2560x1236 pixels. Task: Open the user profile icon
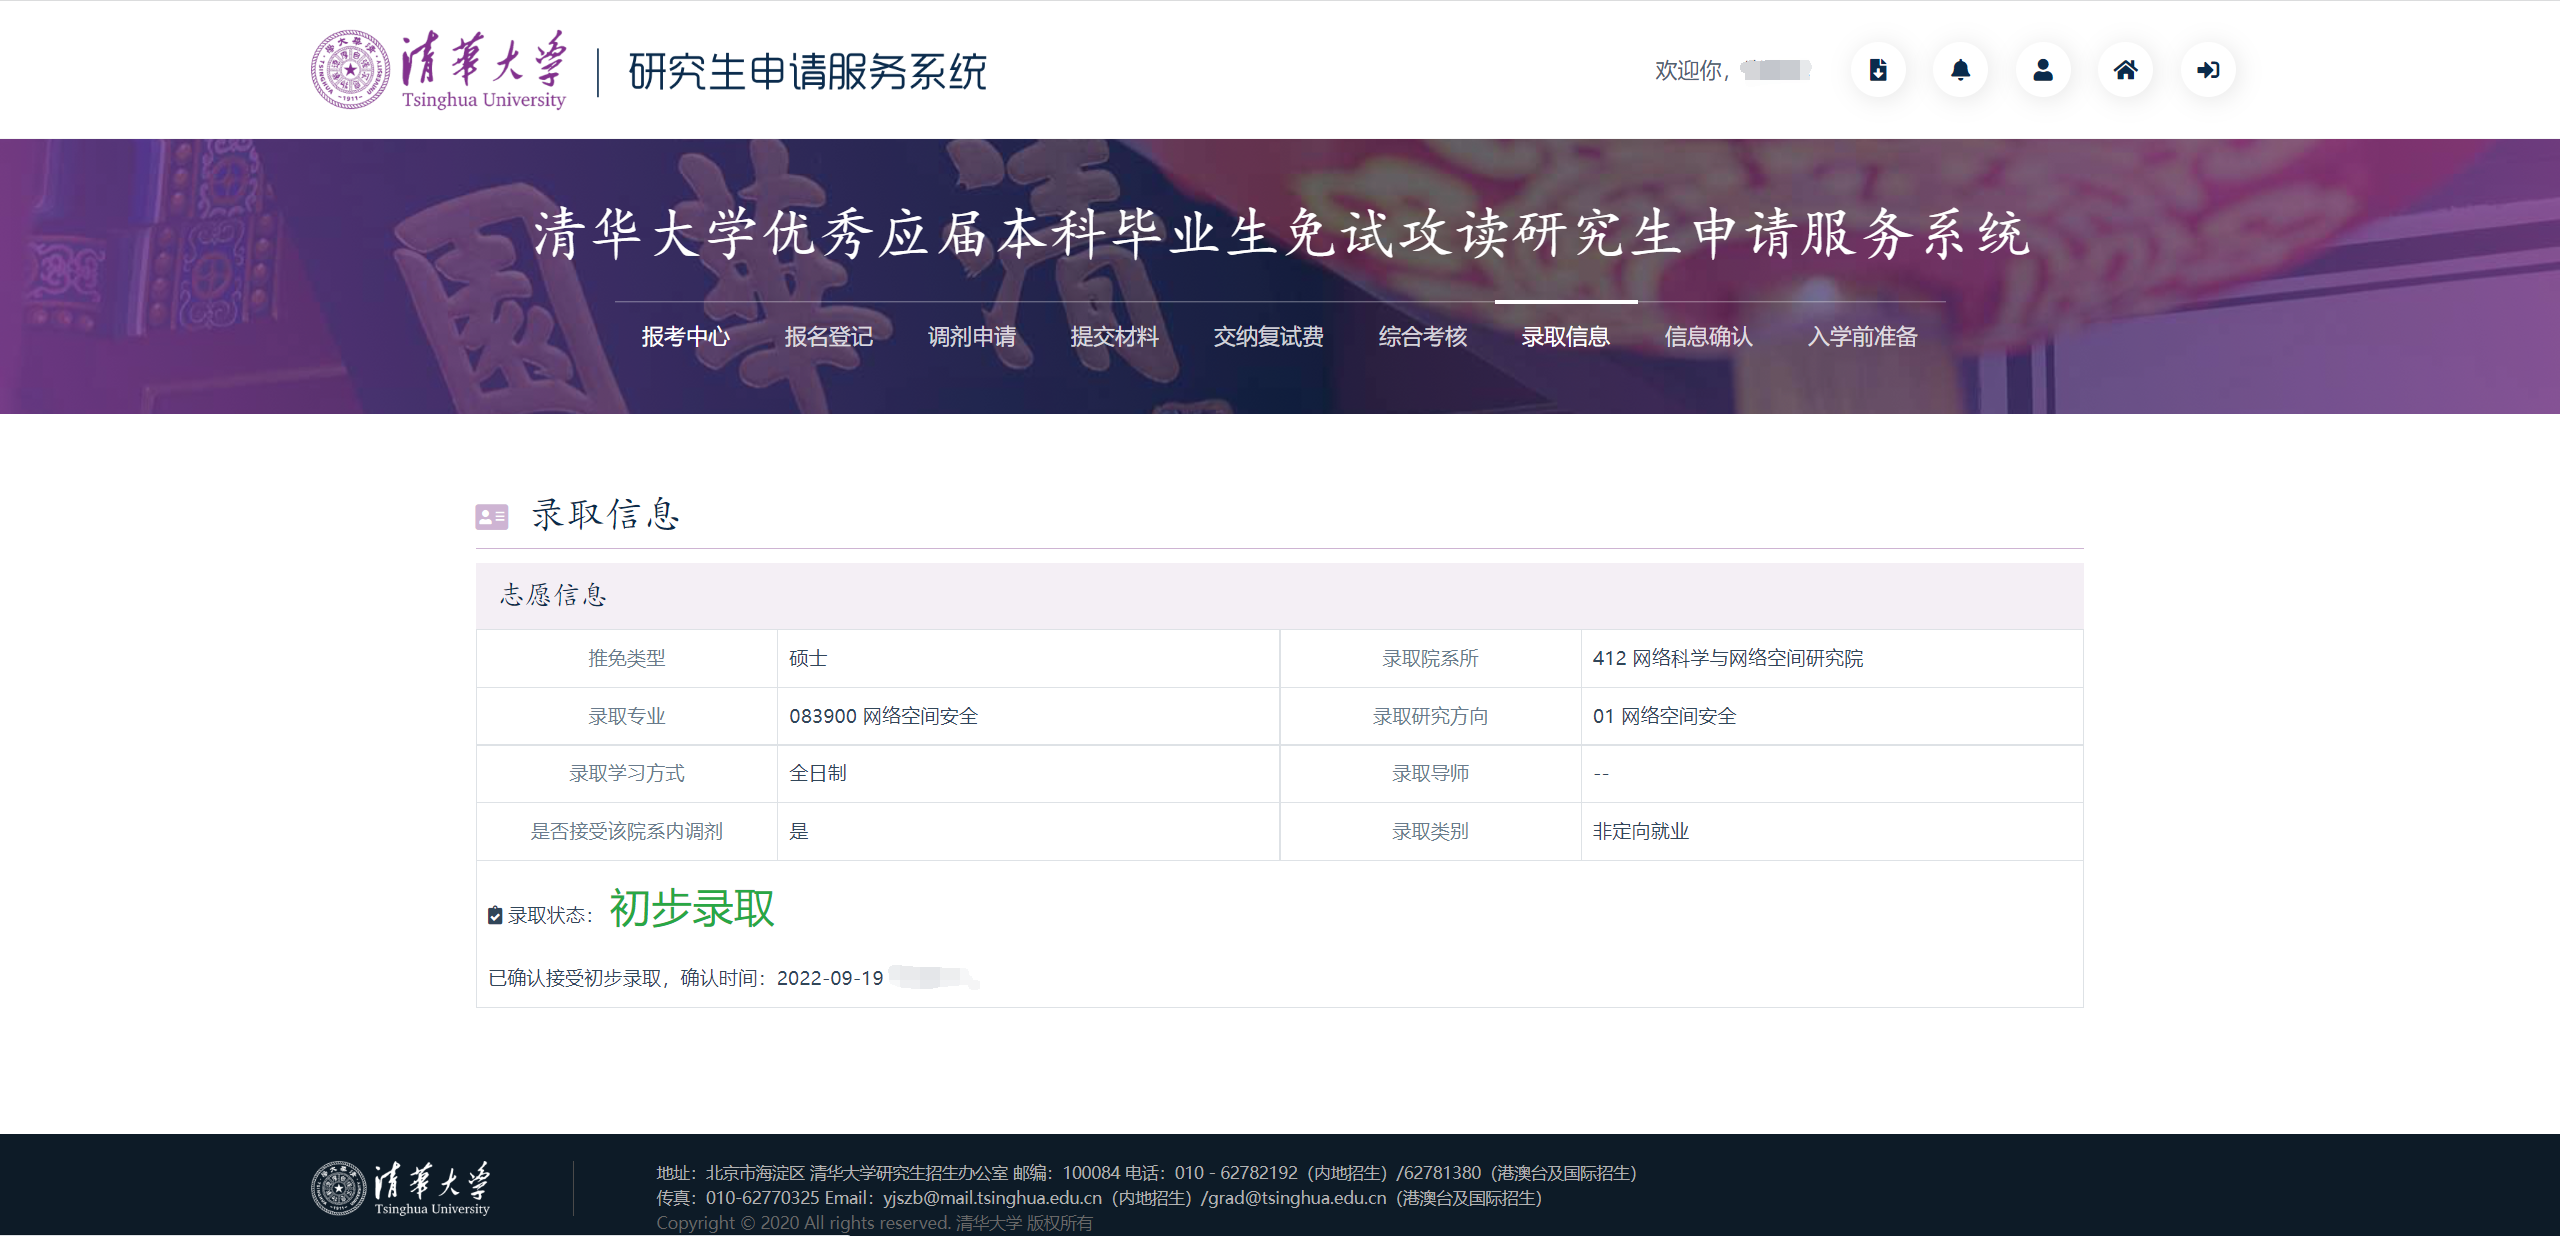point(2043,70)
